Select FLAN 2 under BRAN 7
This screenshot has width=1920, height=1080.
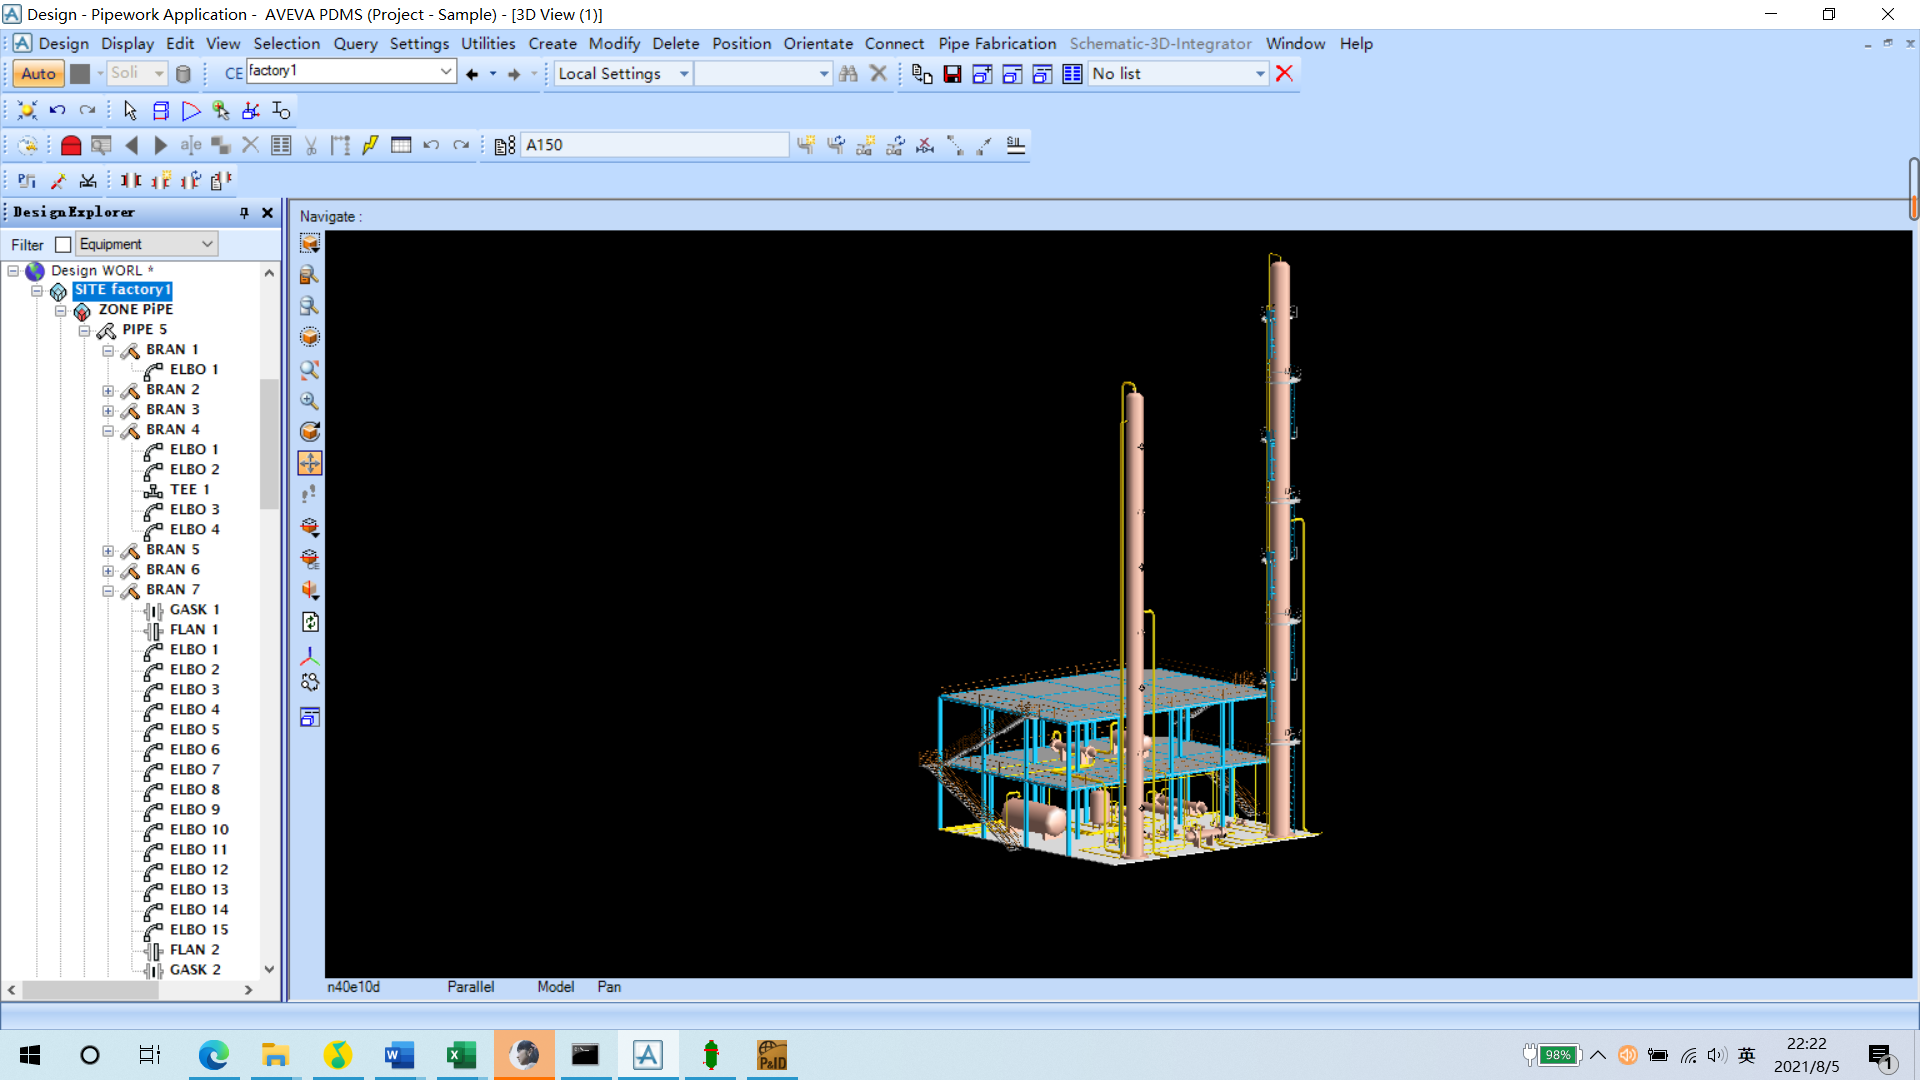coord(195,950)
